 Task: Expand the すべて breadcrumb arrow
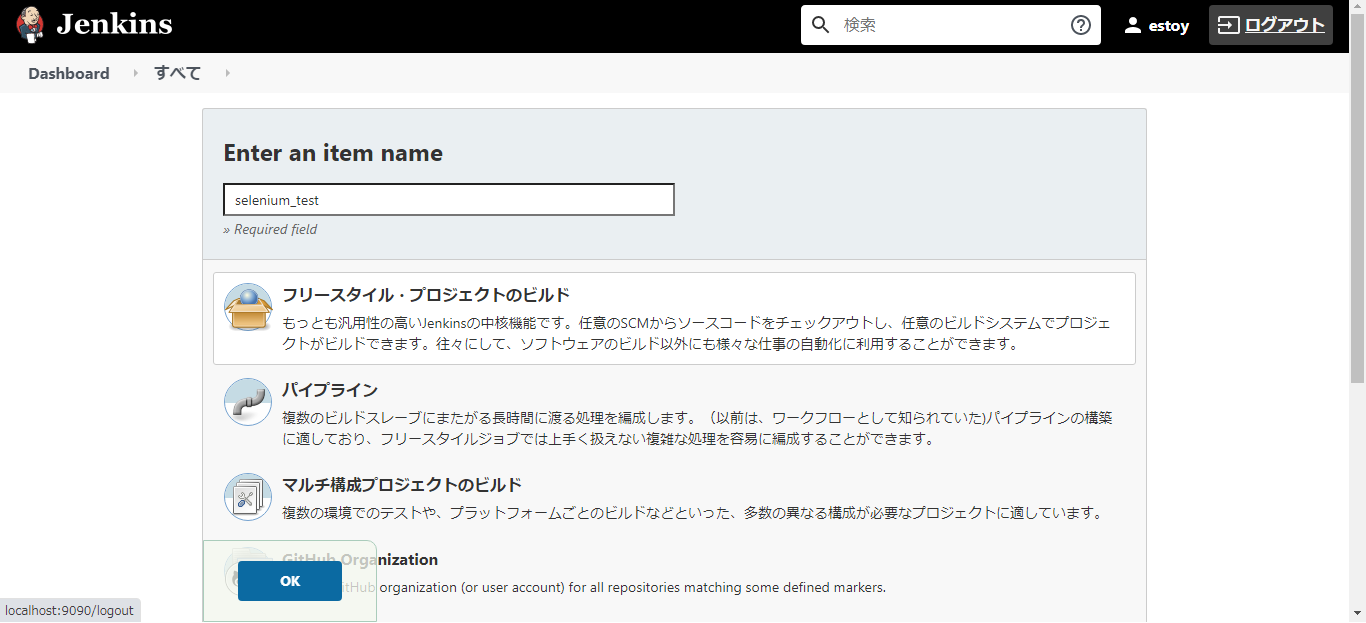point(228,73)
